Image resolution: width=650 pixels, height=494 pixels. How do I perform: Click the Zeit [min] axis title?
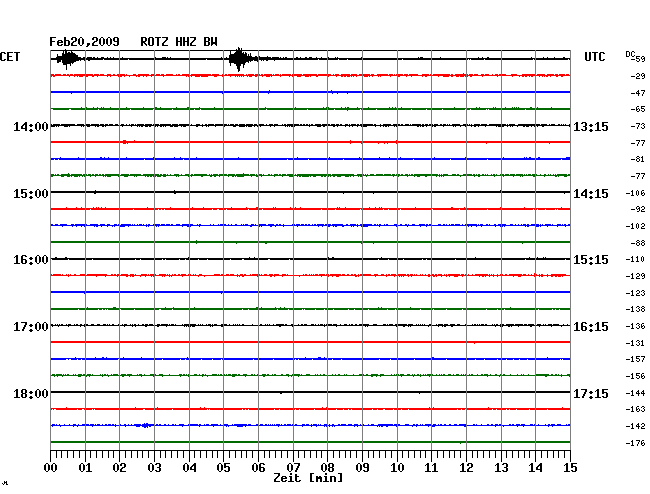pos(308,478)
